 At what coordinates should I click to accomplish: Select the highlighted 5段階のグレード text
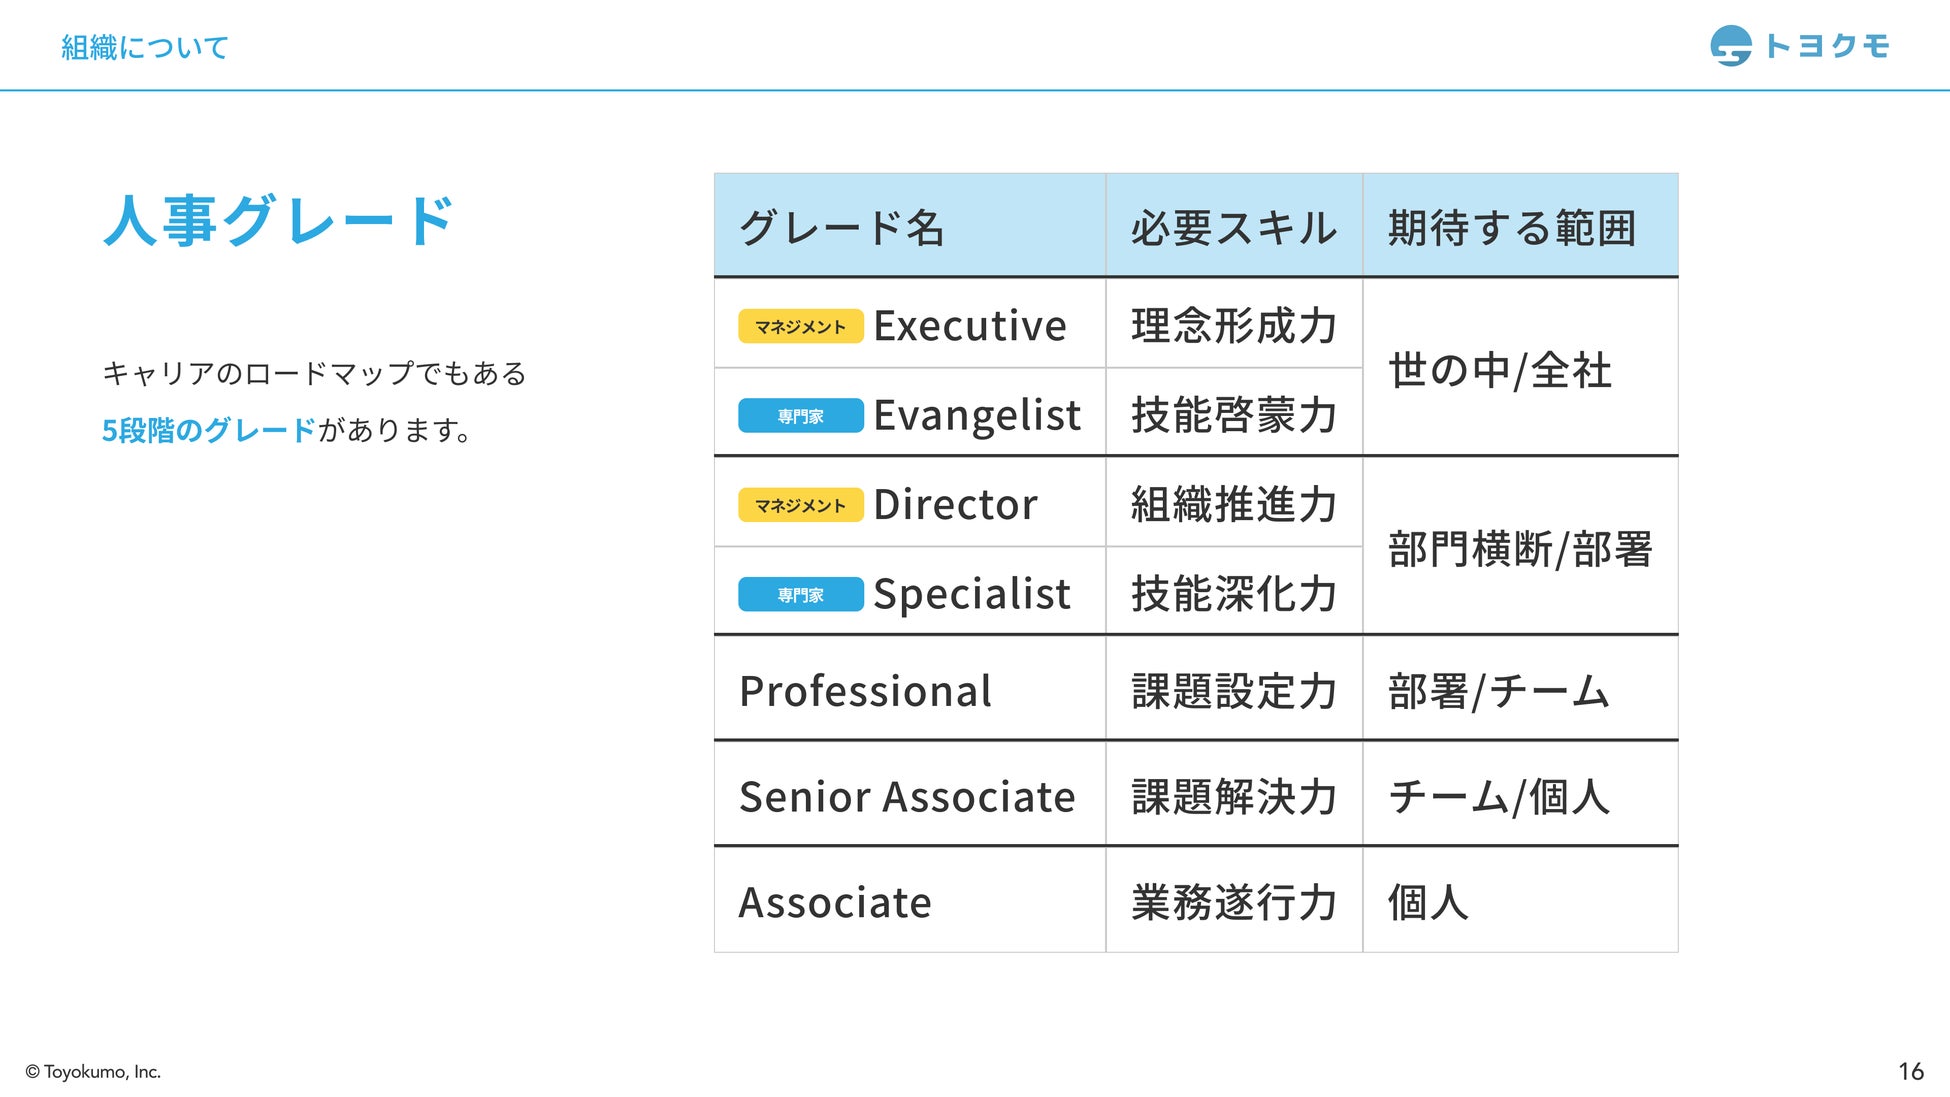pyautogui.click(x=209, y=431)
